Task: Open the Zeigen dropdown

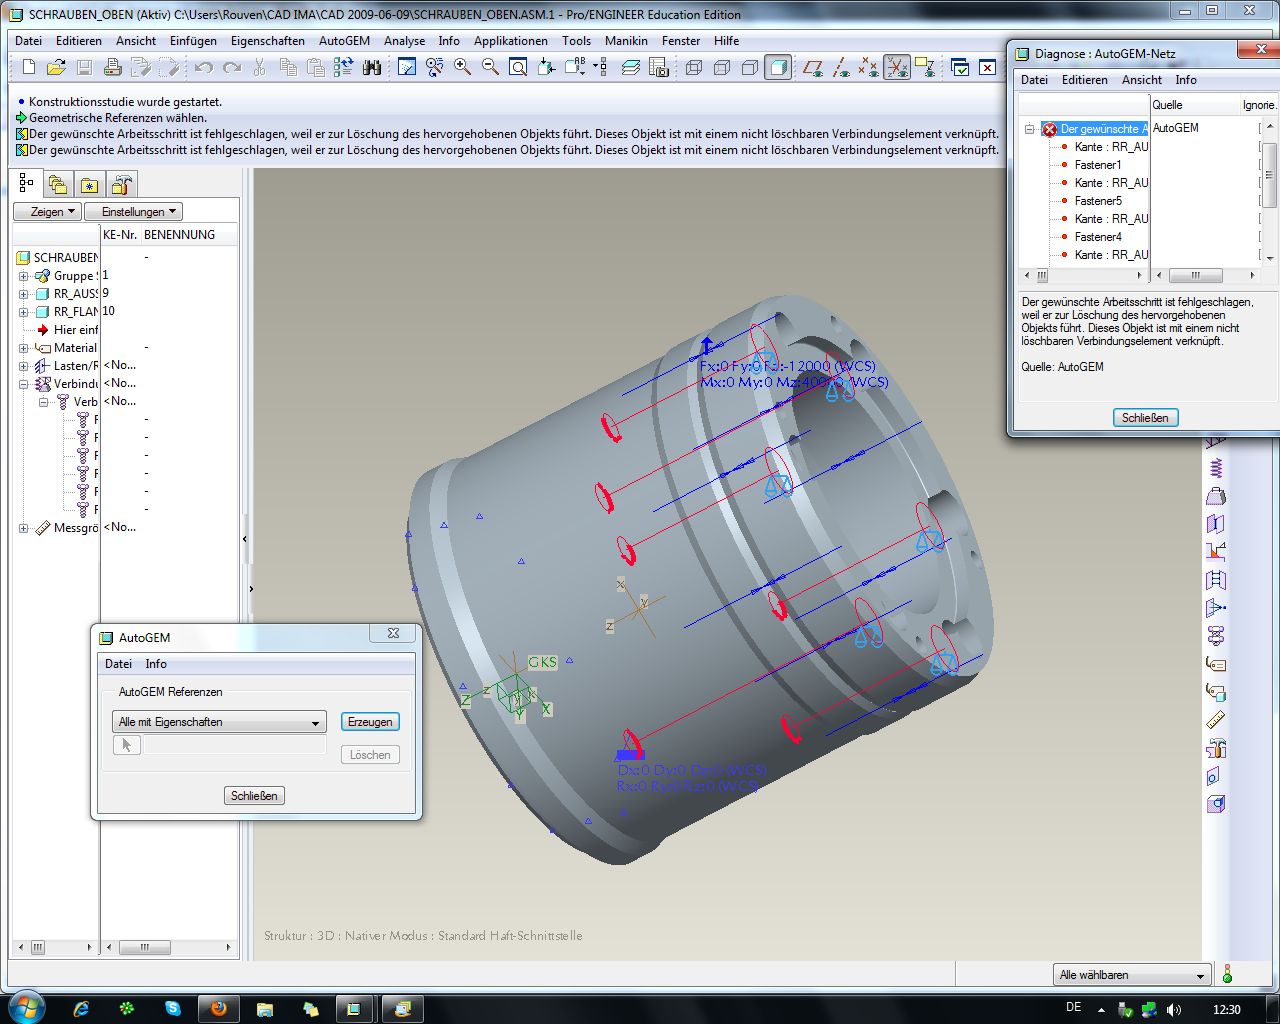Action: [47, 212]
